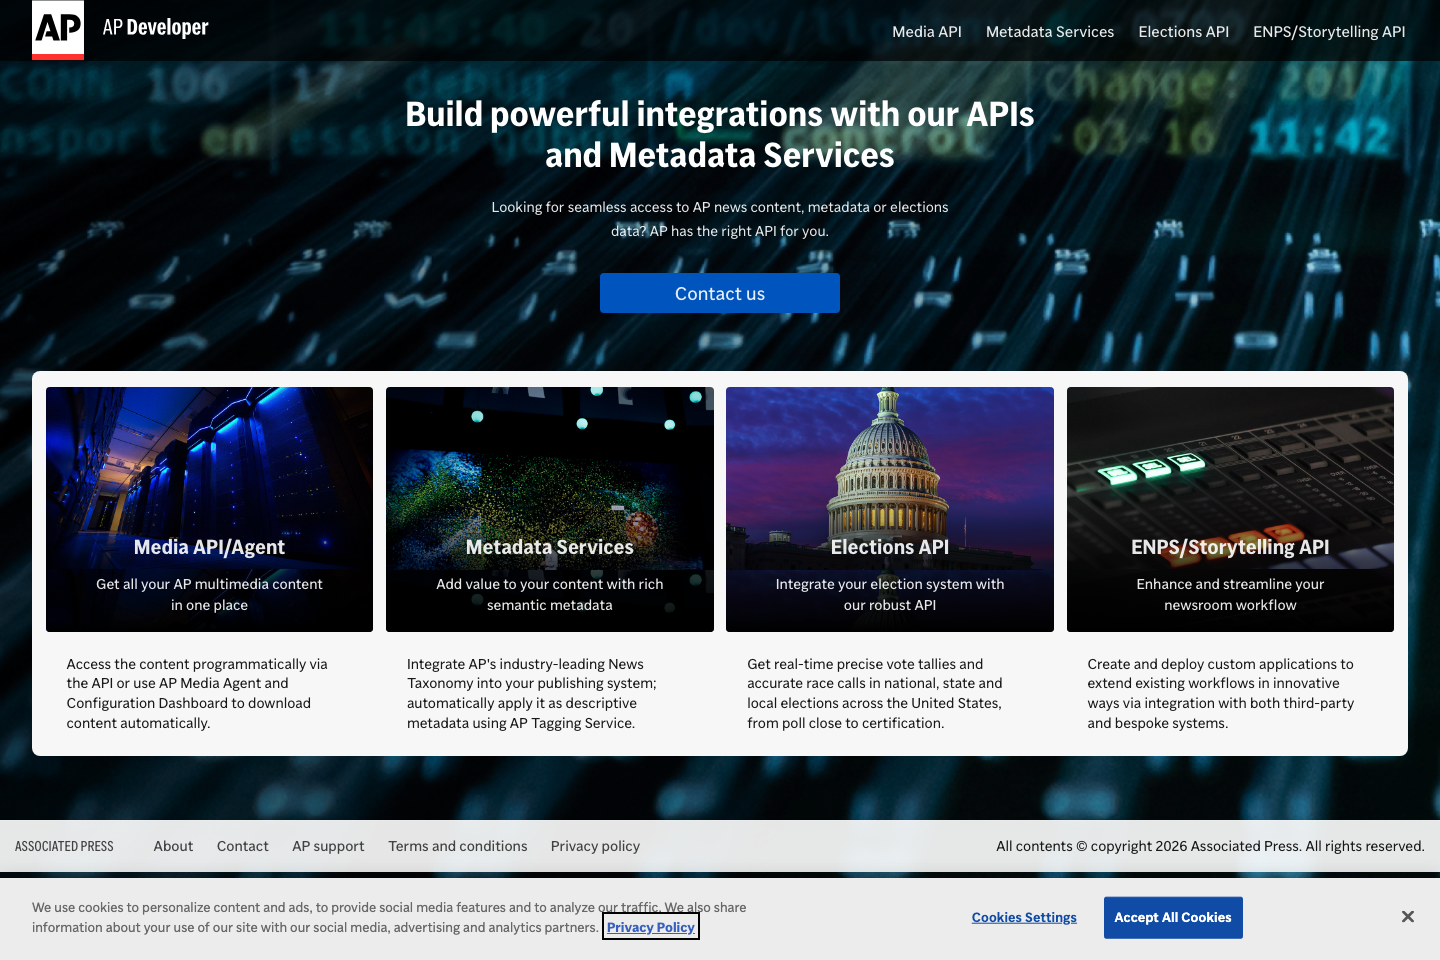Image resolution: width=1440 pixels, height=960 pixels.
Task: Open Cookies Settings from the cookie banner
Action: (x=1024, y=917)
